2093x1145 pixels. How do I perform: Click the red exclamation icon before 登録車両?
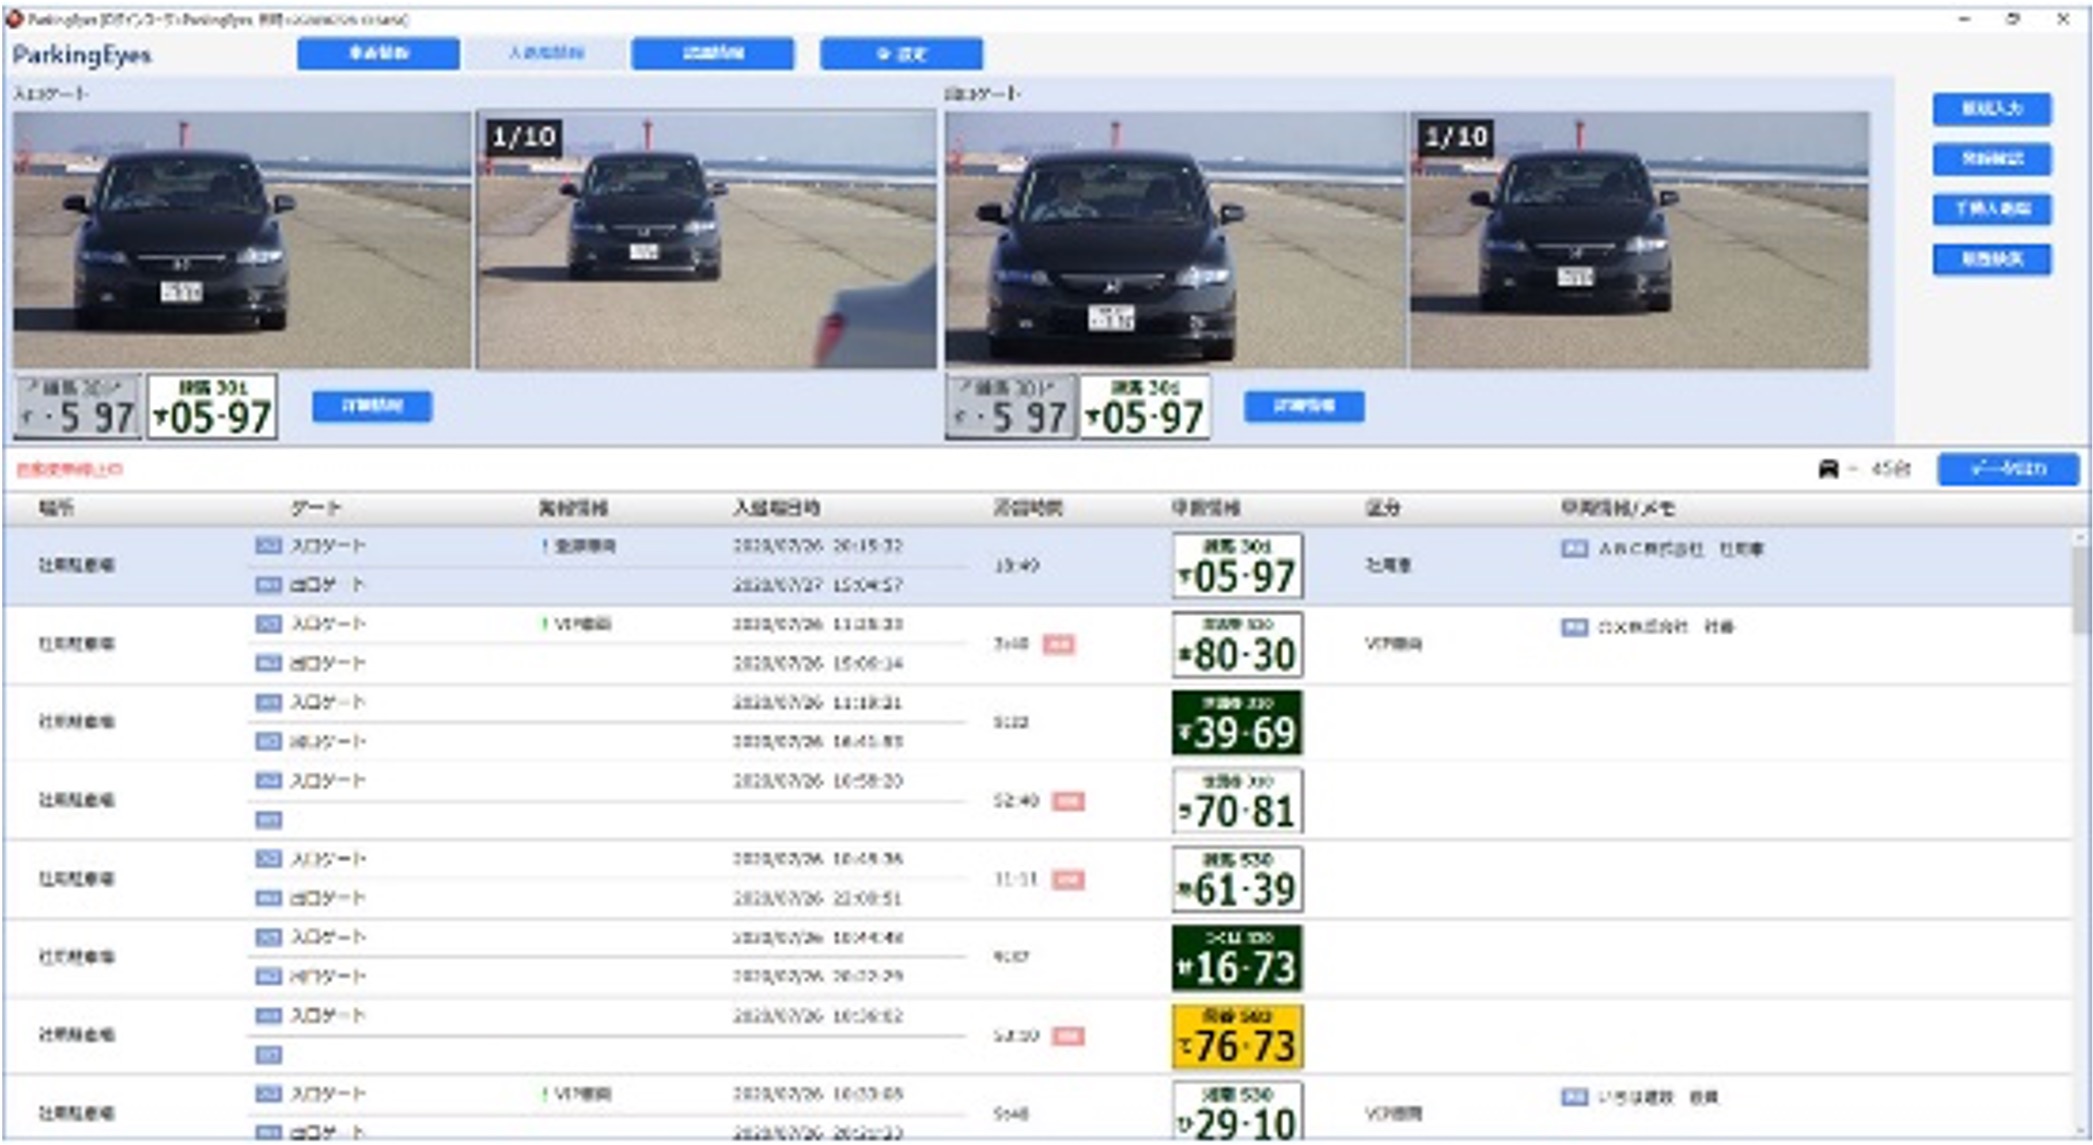click(545, 546)
